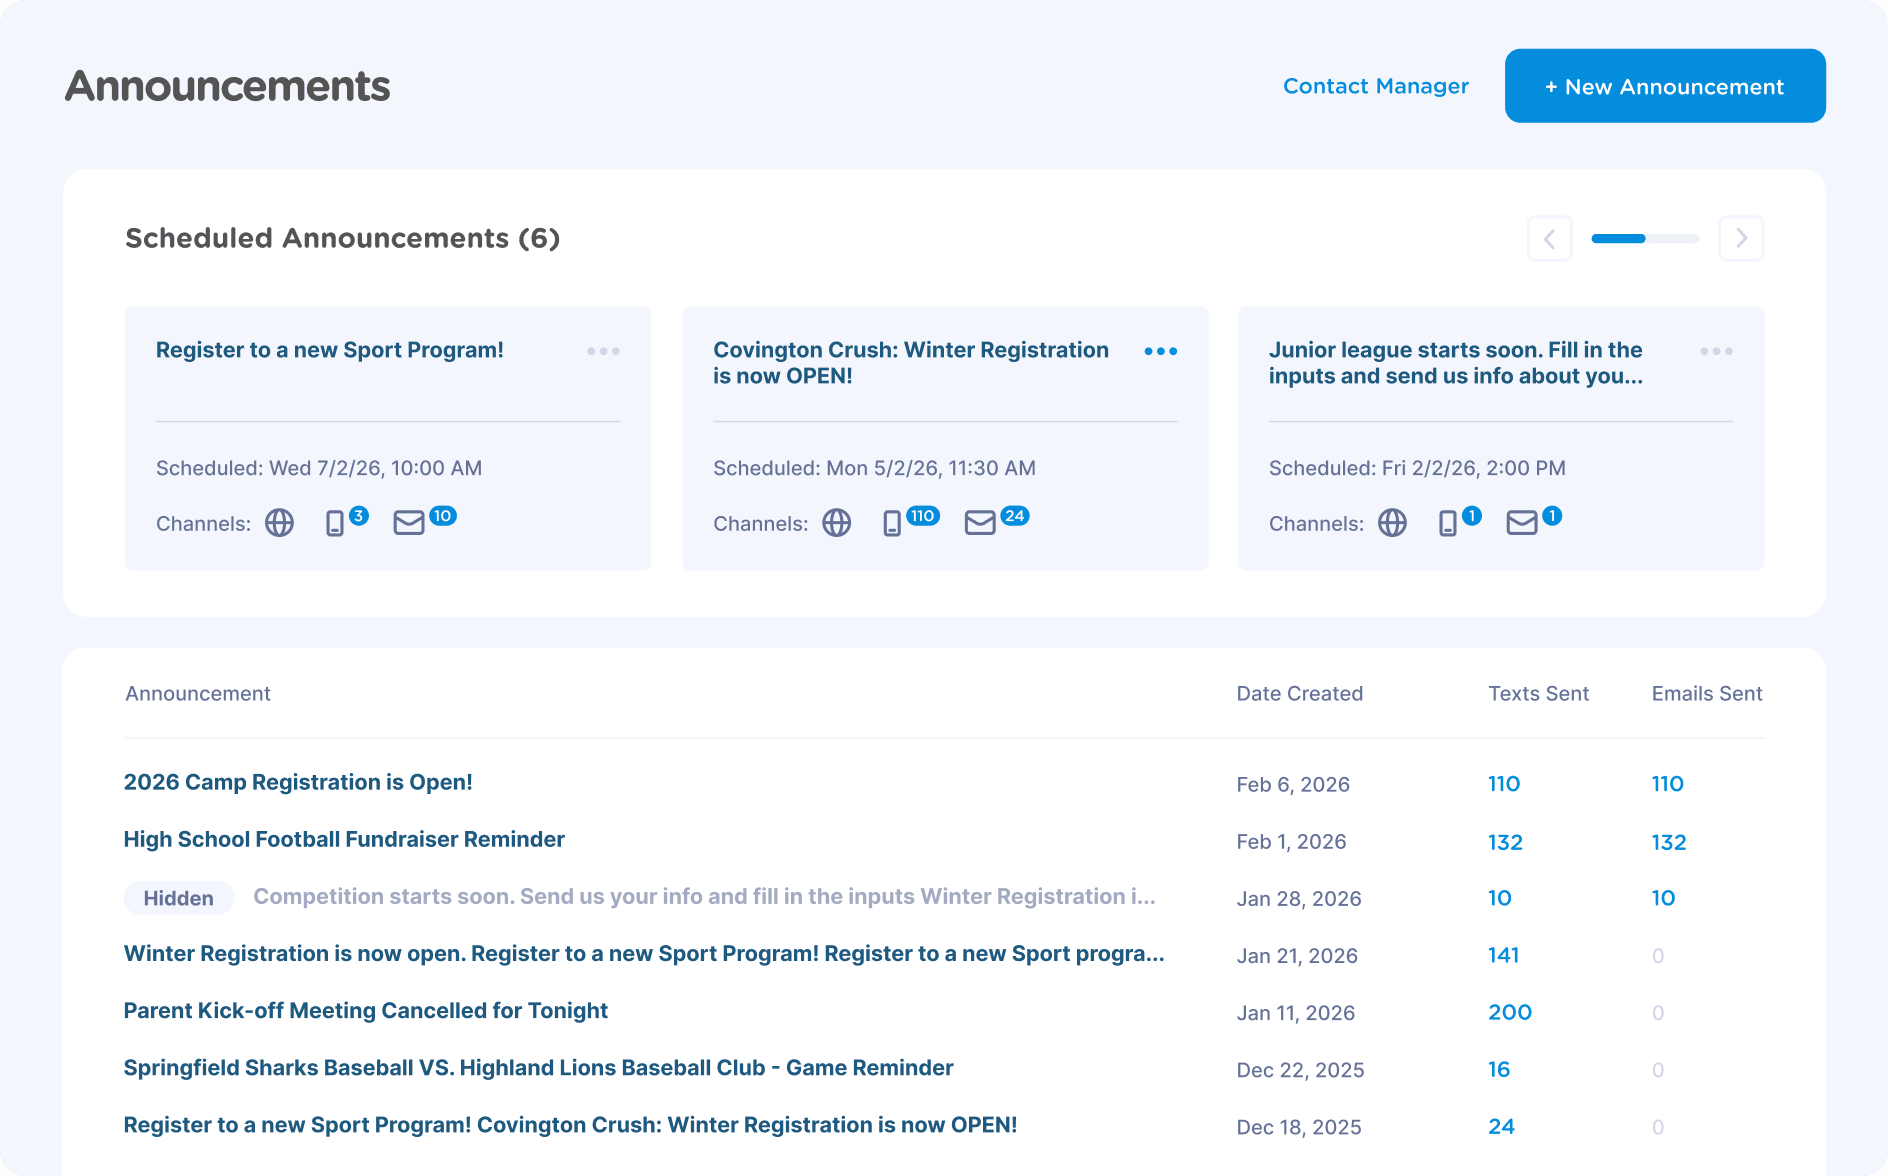The height and width of the screenshot is (1176, 1888).
Task: Open Winter Registration is now open announcement
Action: point(644,953)
